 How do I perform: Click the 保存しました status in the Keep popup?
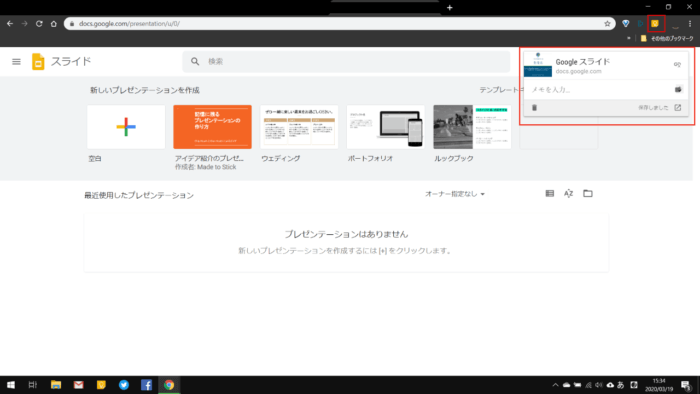(x=653, y=108)
